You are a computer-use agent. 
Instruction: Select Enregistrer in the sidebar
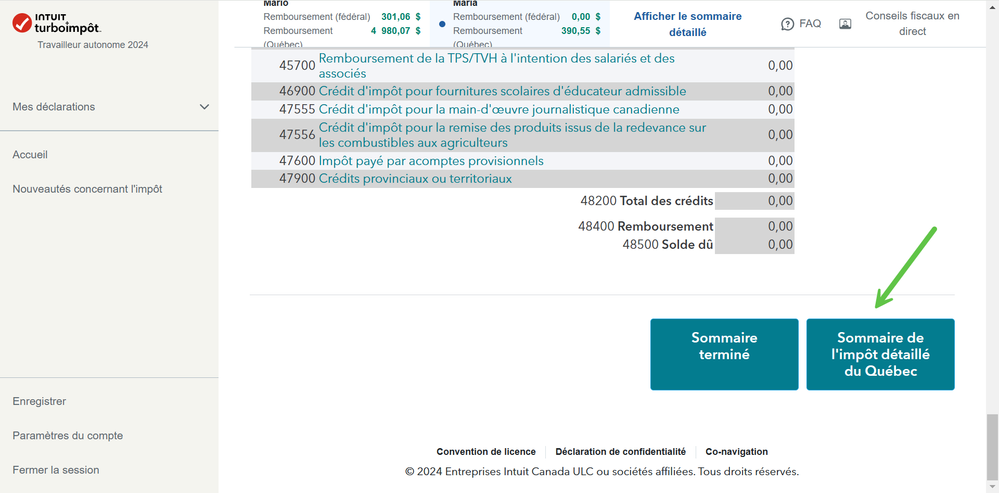pyautogui.click(x=39, y=401)
